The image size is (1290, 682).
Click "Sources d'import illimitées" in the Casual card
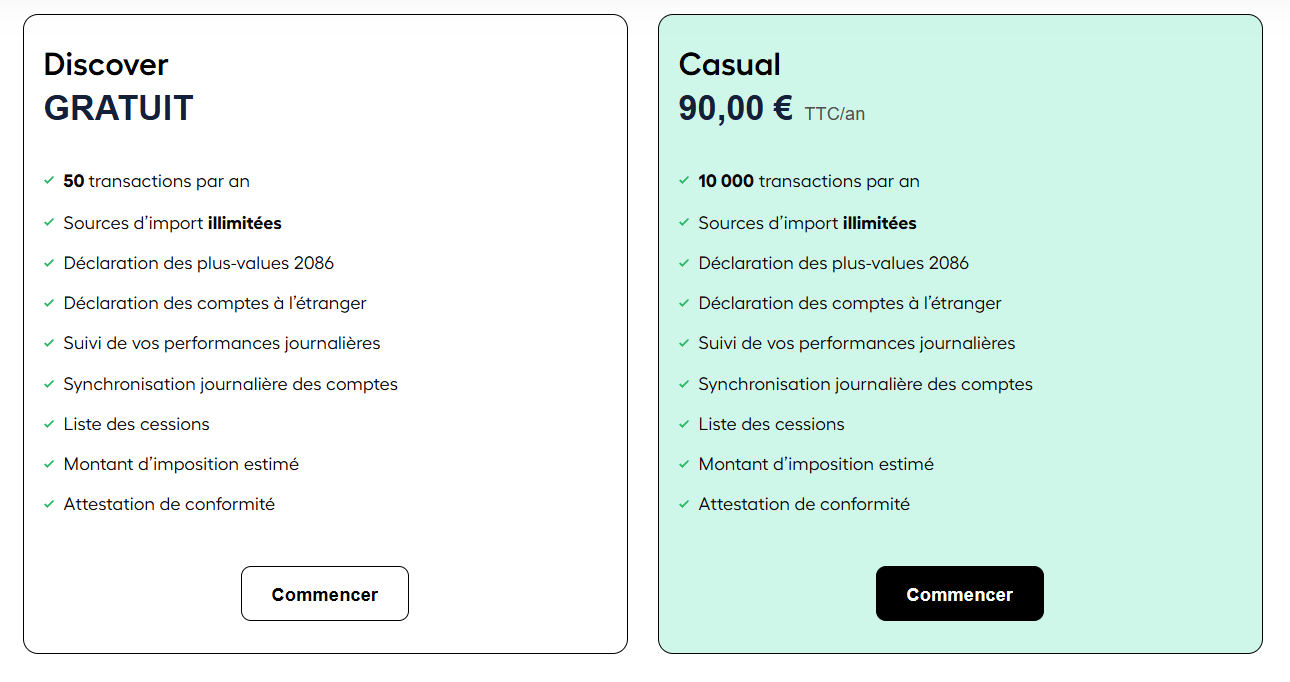coord(806,222)
